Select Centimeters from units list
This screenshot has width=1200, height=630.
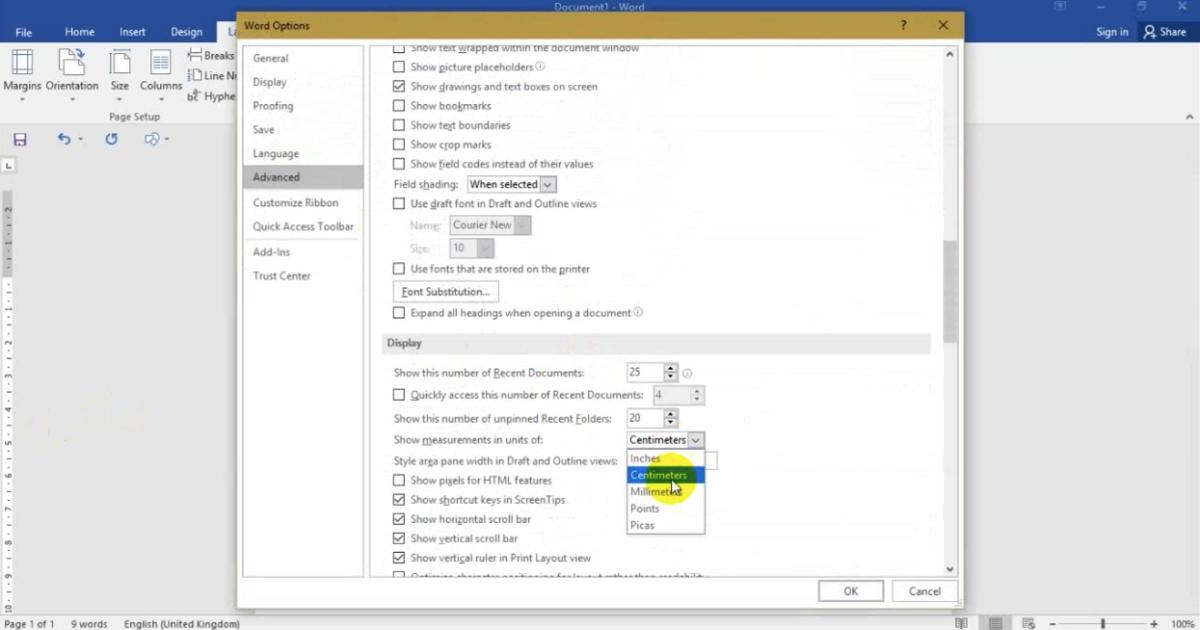tap(666, 475)
